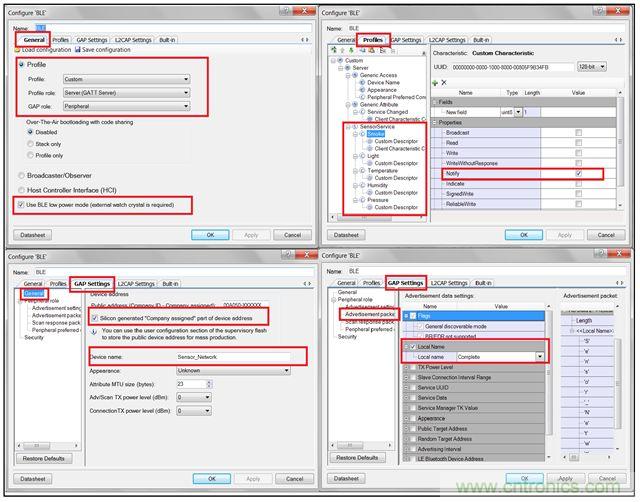Click the Save configuration disk icon
Image resolution: width=640 pixels, height=502 pixels.
point(77,49)
